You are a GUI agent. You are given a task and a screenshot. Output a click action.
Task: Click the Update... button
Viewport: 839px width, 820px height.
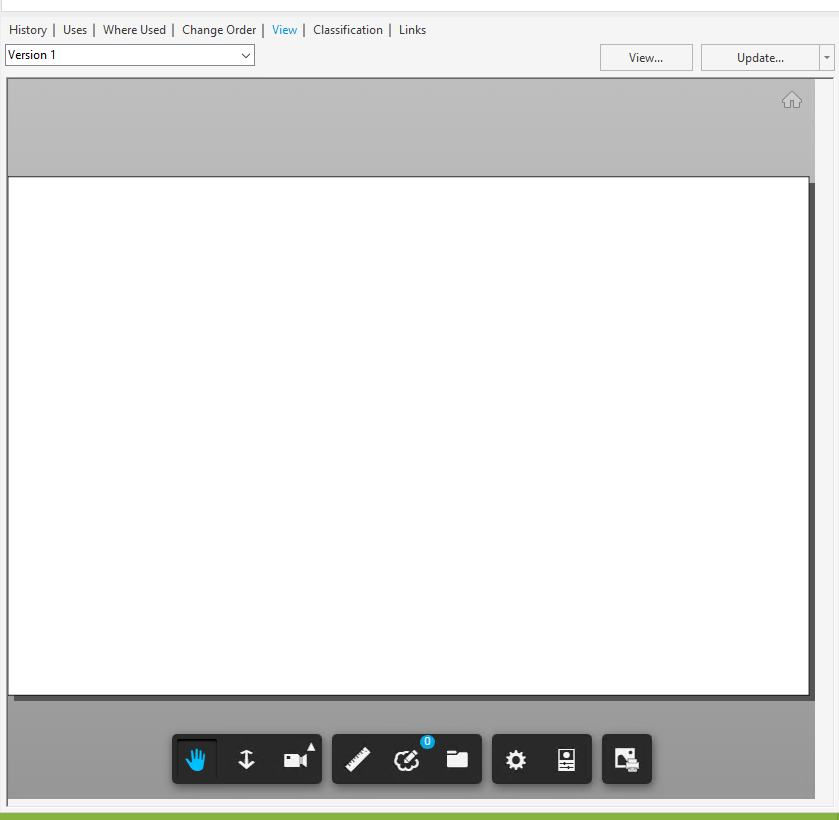pyautogui.click(x=760, y=57)
